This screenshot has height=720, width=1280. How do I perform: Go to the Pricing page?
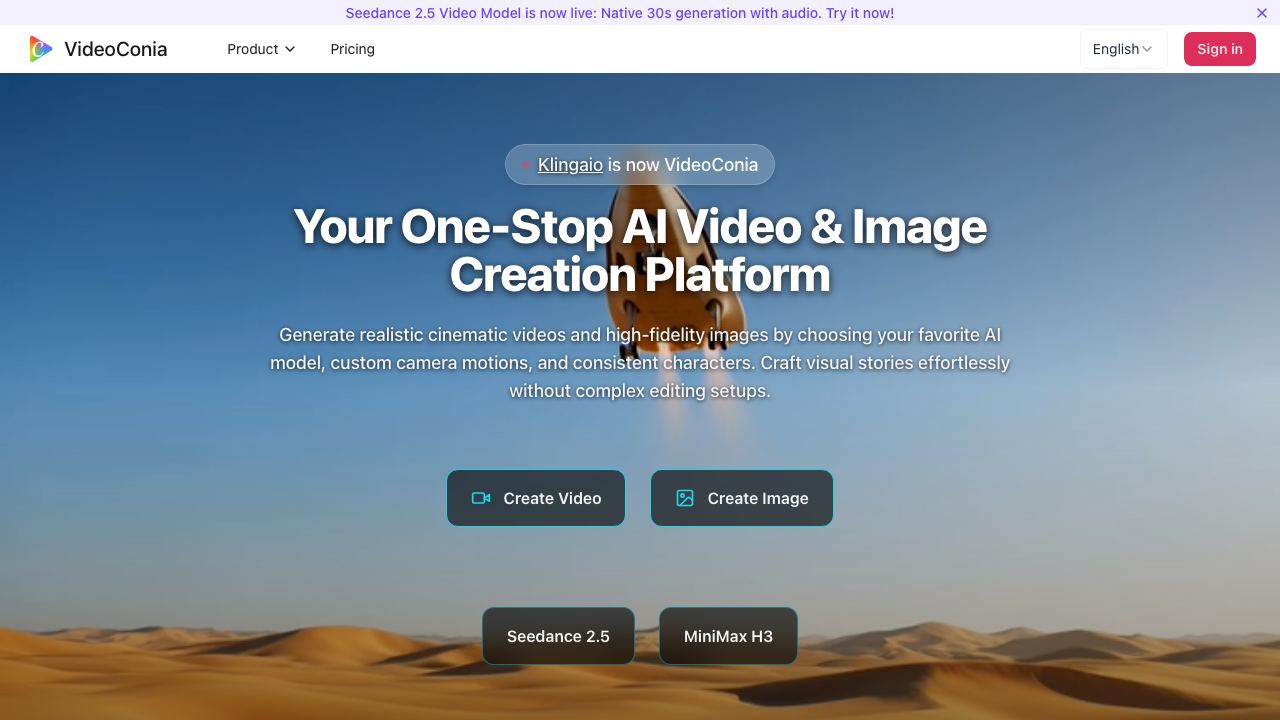[353, 49]
